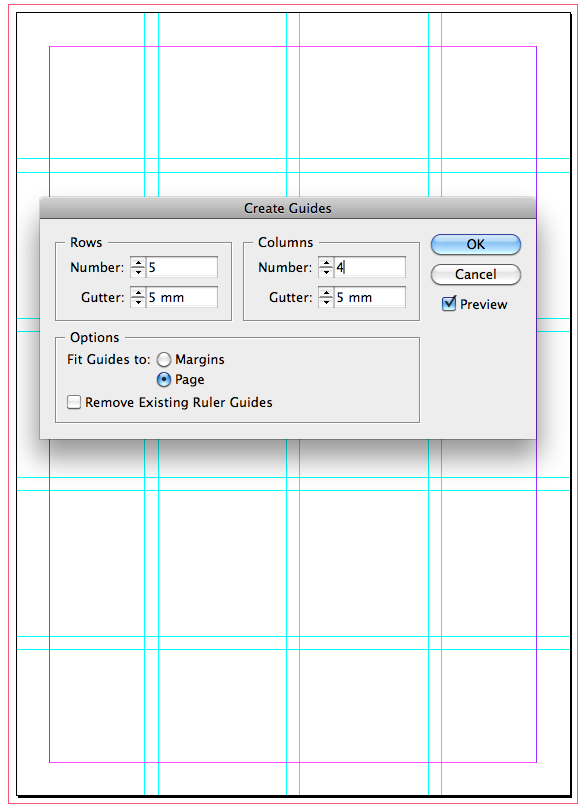The width and height of the screenshot is (588, 809).
Task: Decrease the Columns Gutter value
Action: 326,301
